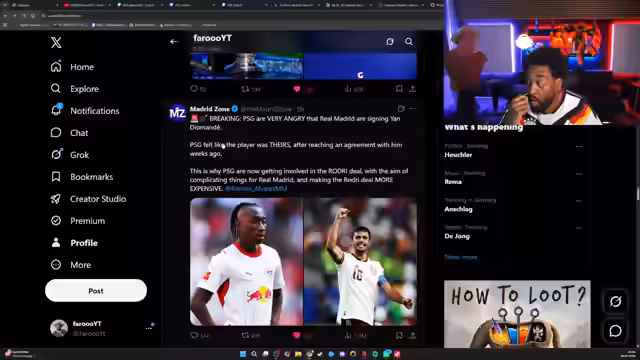Expand account switcher dots next to faroooYT
Viewport: 640px width, 360px height.
click(x=149, y=328)
